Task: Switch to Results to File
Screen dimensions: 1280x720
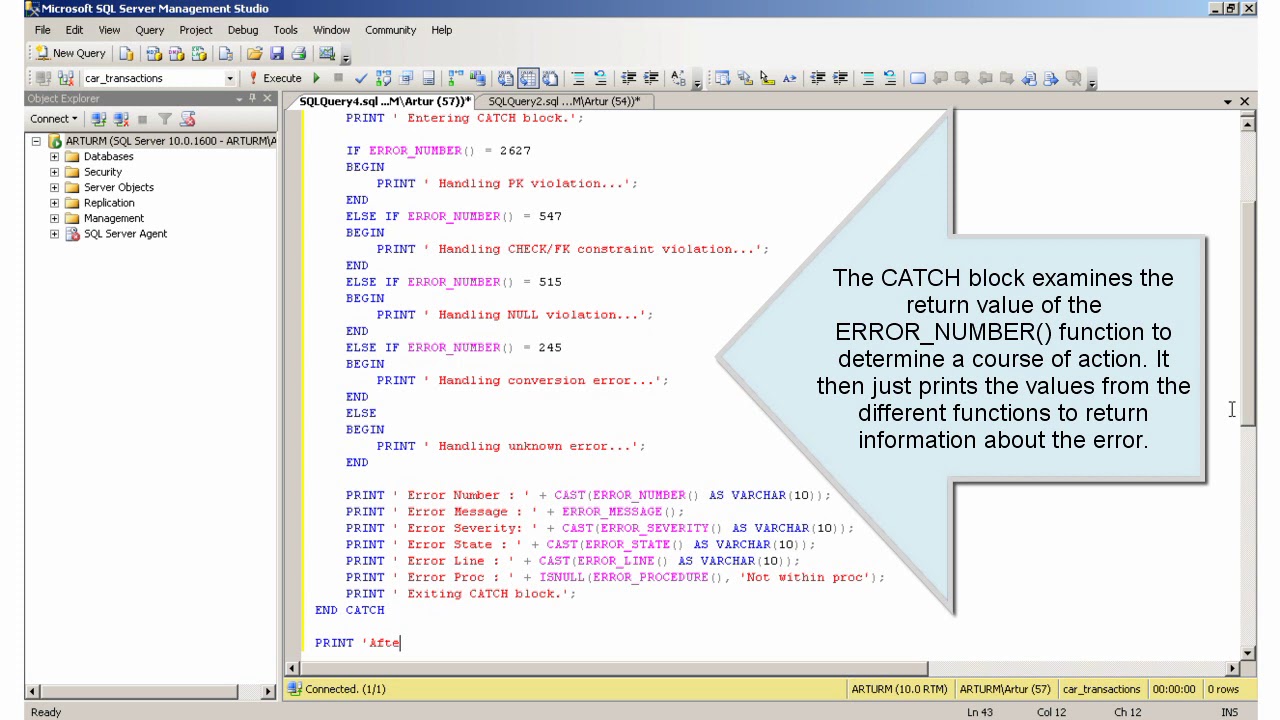Action: (x=550, y=78)
